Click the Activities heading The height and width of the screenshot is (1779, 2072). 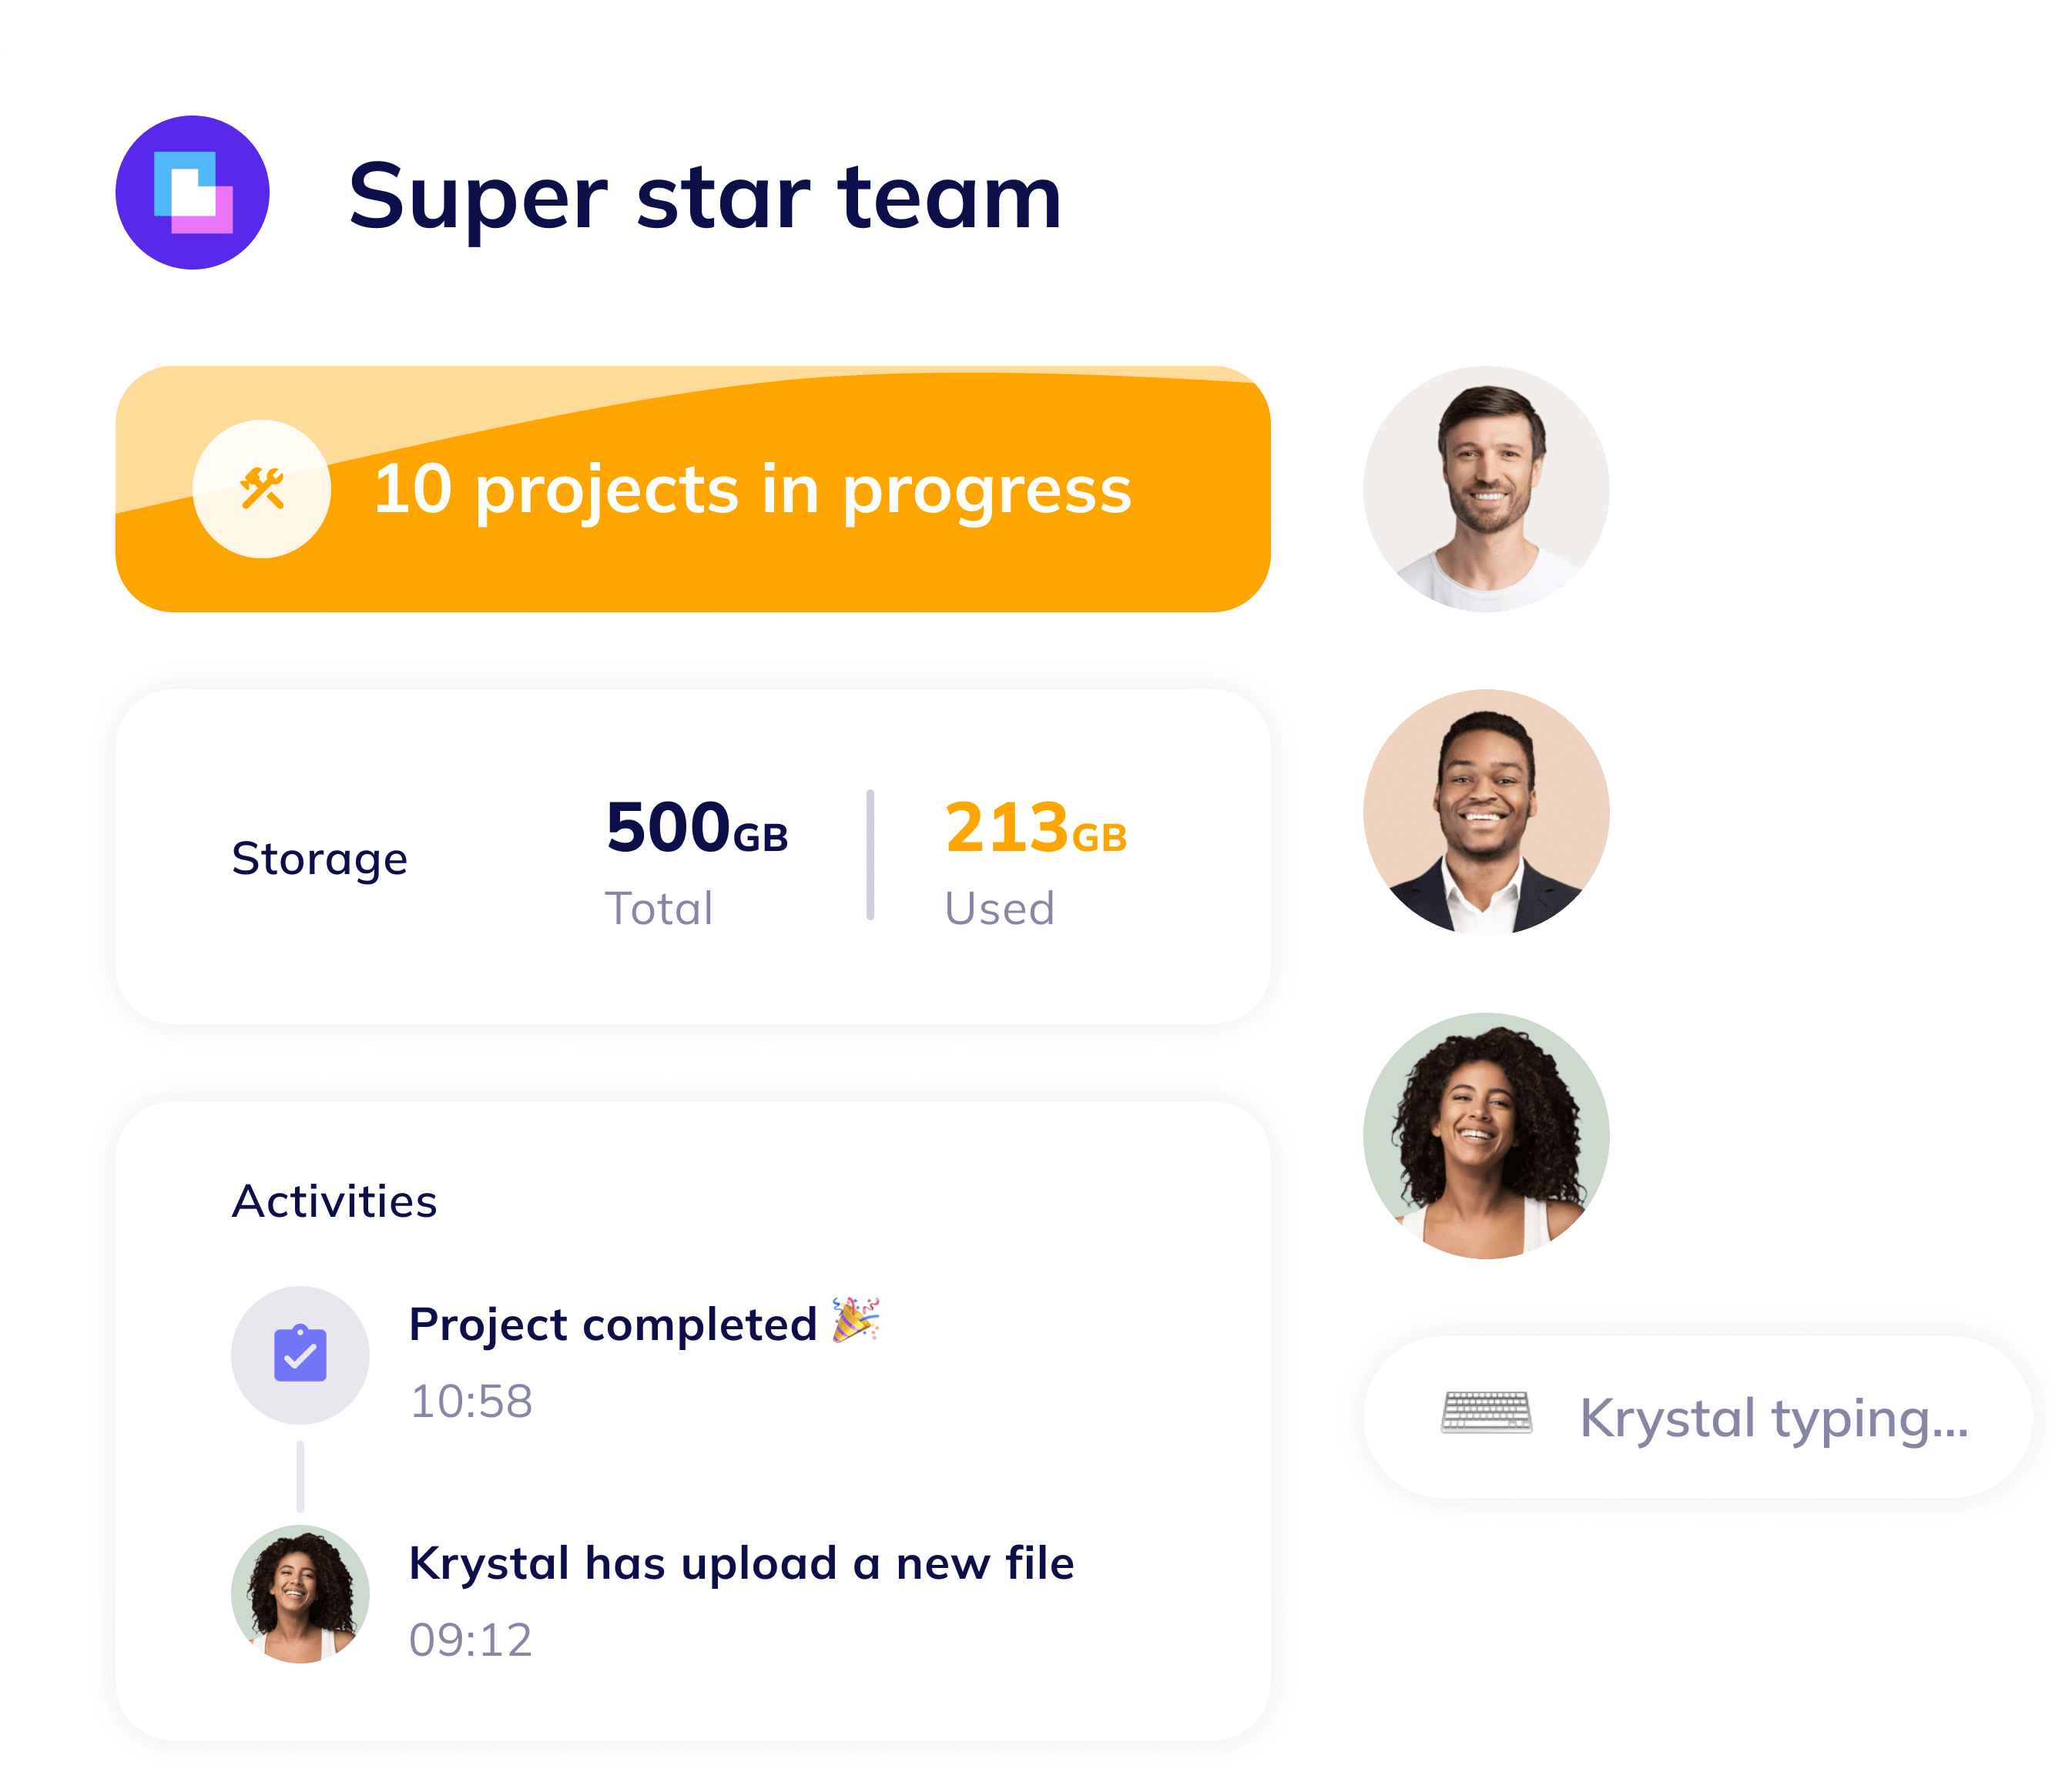[x=335, y=1201]
